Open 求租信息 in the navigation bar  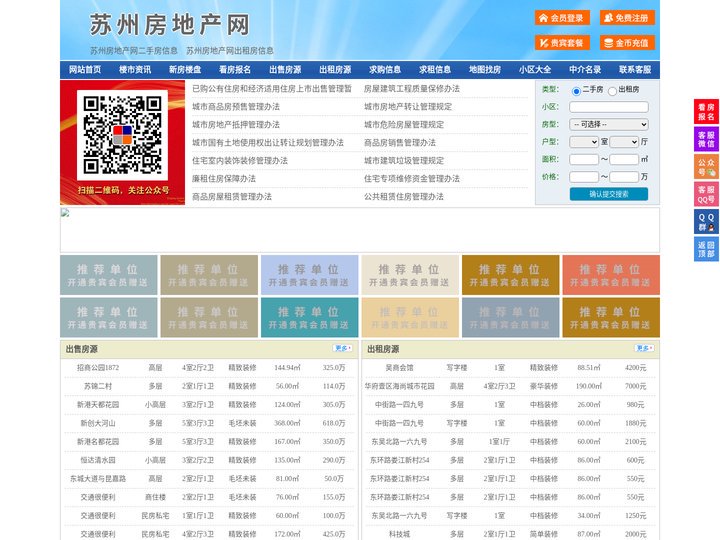(x=435, y=70)
